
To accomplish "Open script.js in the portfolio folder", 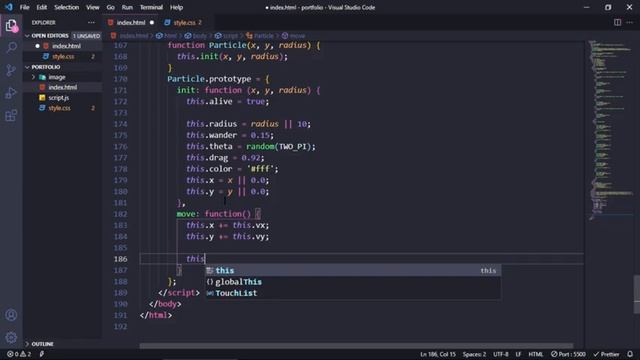I will click(x=58, y=98).
